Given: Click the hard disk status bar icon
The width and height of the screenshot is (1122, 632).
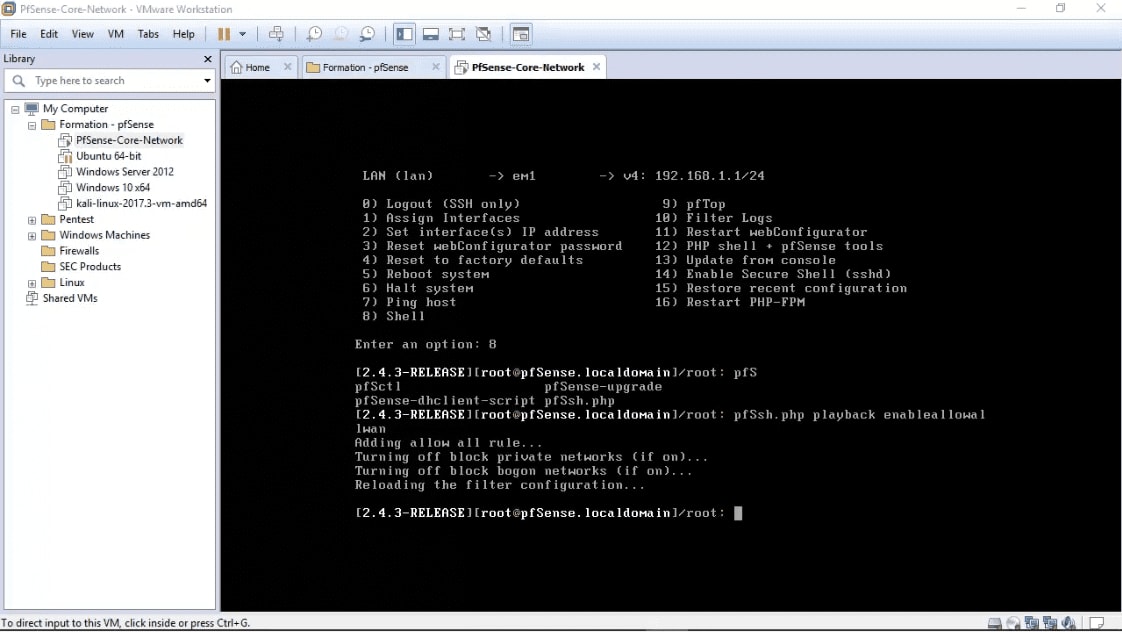Looking at the screenshot, I should point(995,623).
